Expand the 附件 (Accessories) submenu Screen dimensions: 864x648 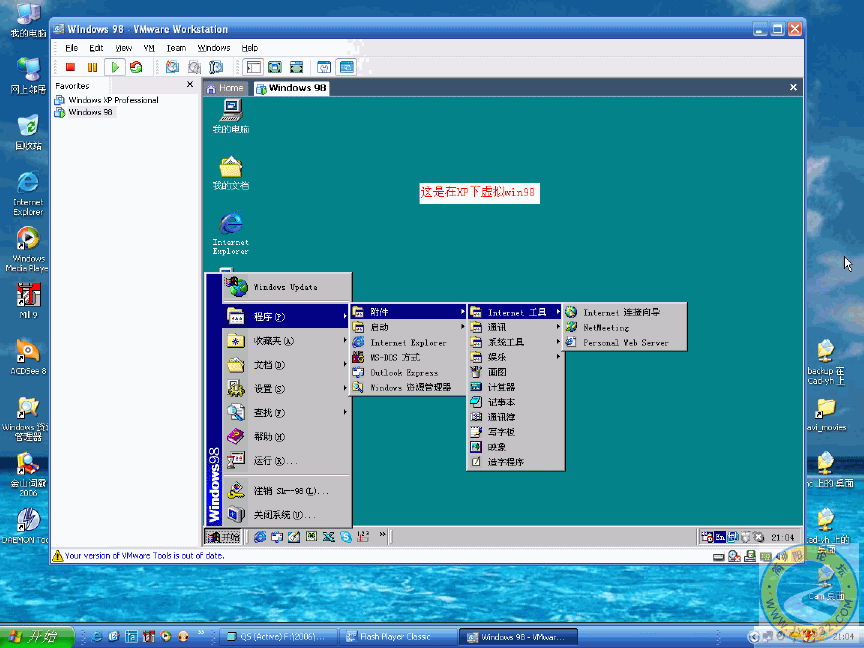(408, 312)
